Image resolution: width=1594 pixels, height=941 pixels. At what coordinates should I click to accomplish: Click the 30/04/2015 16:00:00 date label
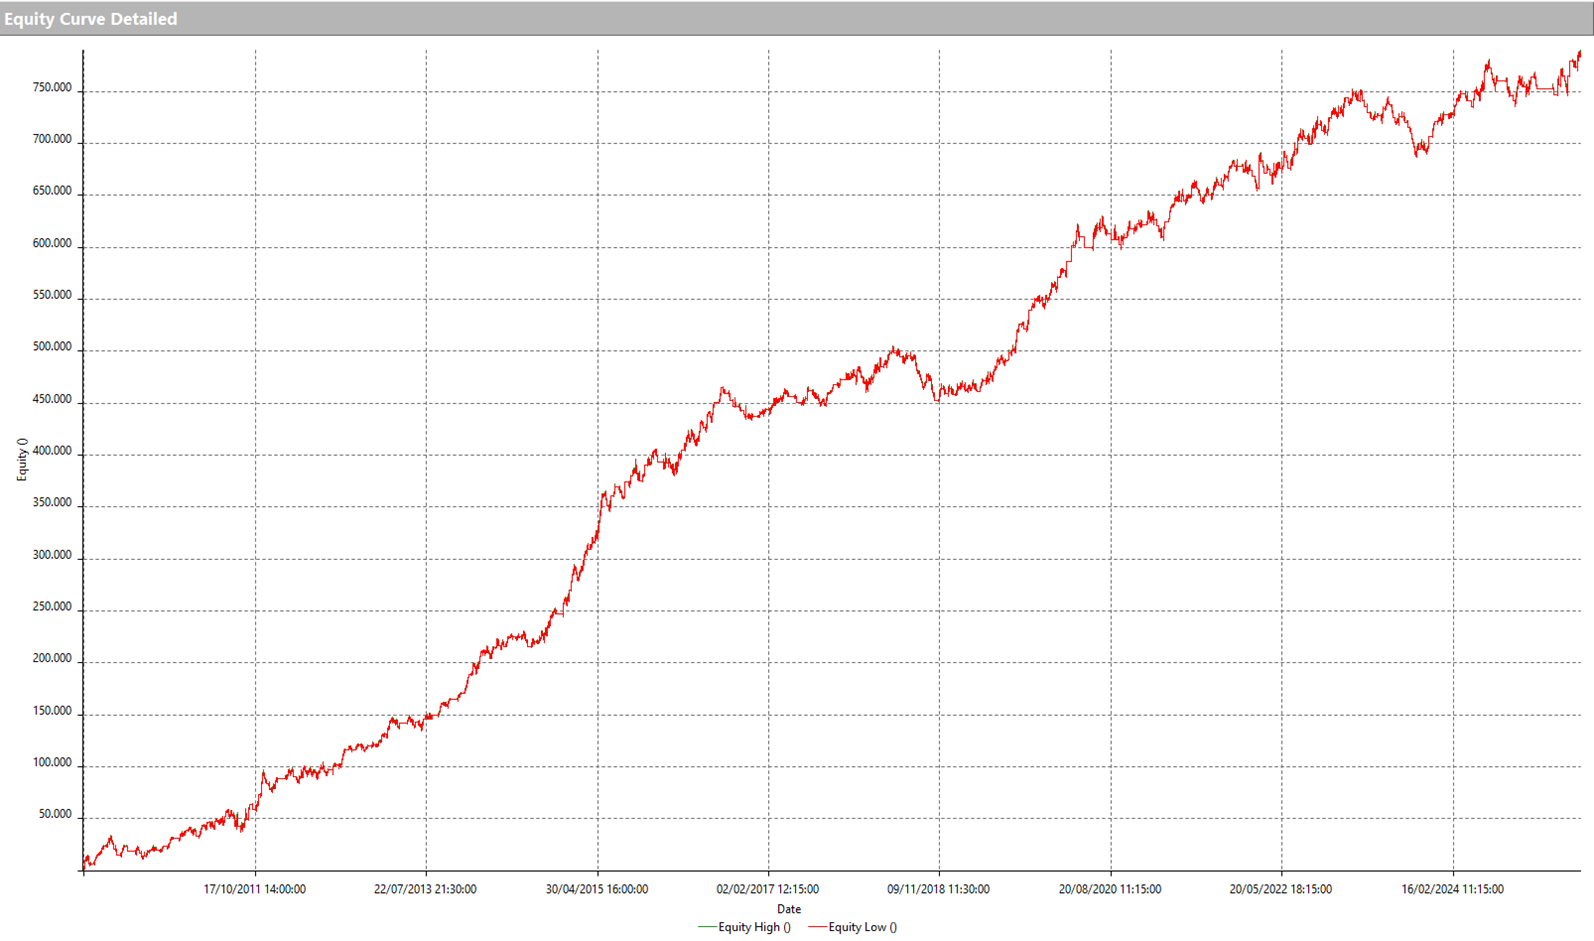(597, 889)
